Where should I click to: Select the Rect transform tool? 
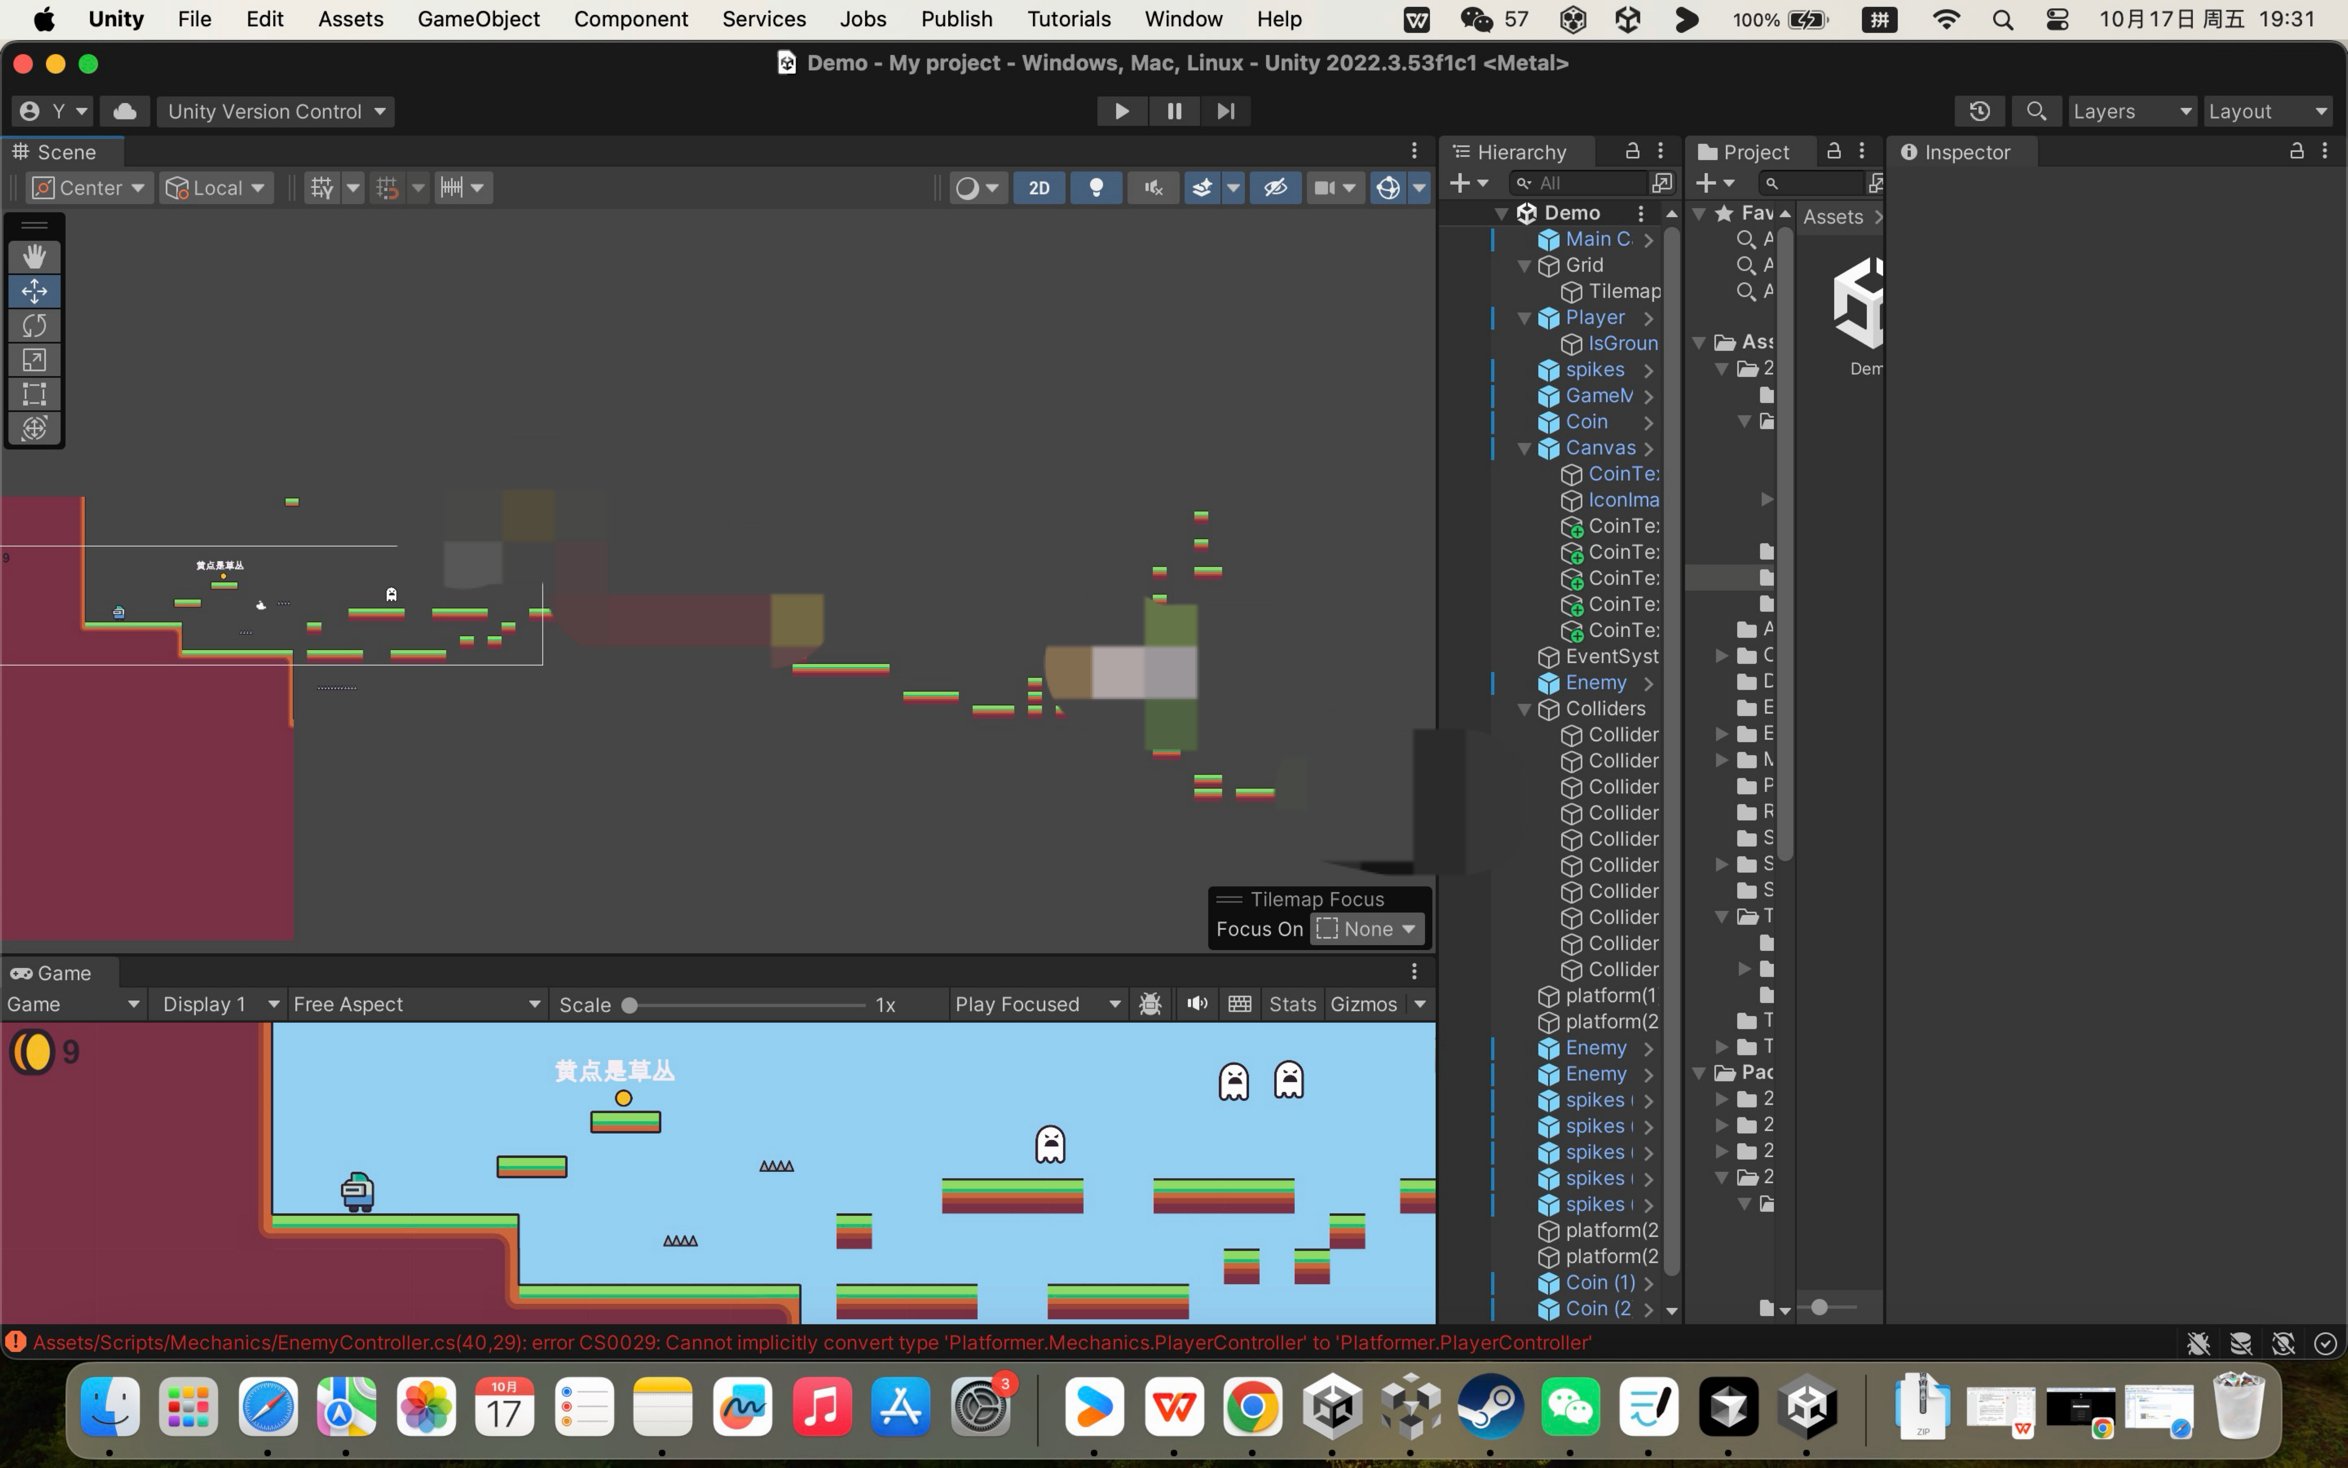(x=34, y=394)
